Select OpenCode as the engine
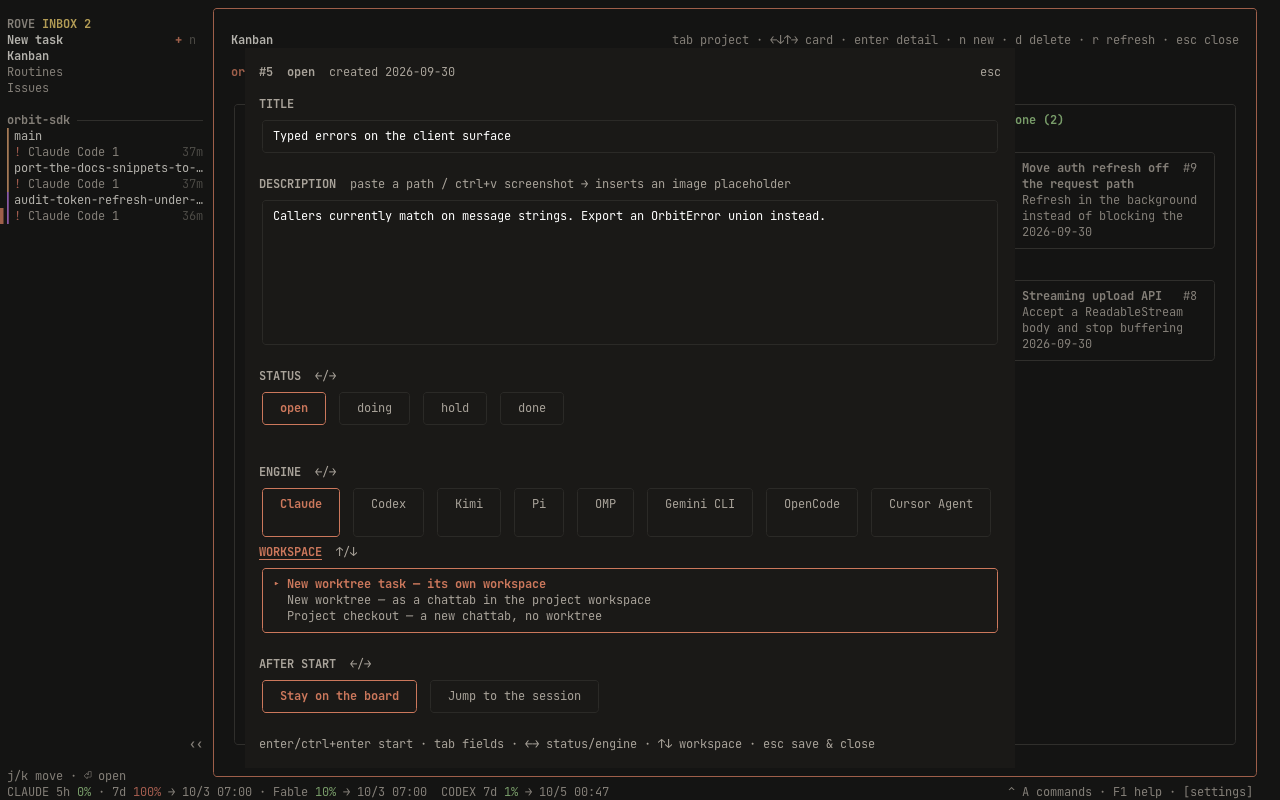 (x=812, y=512)
